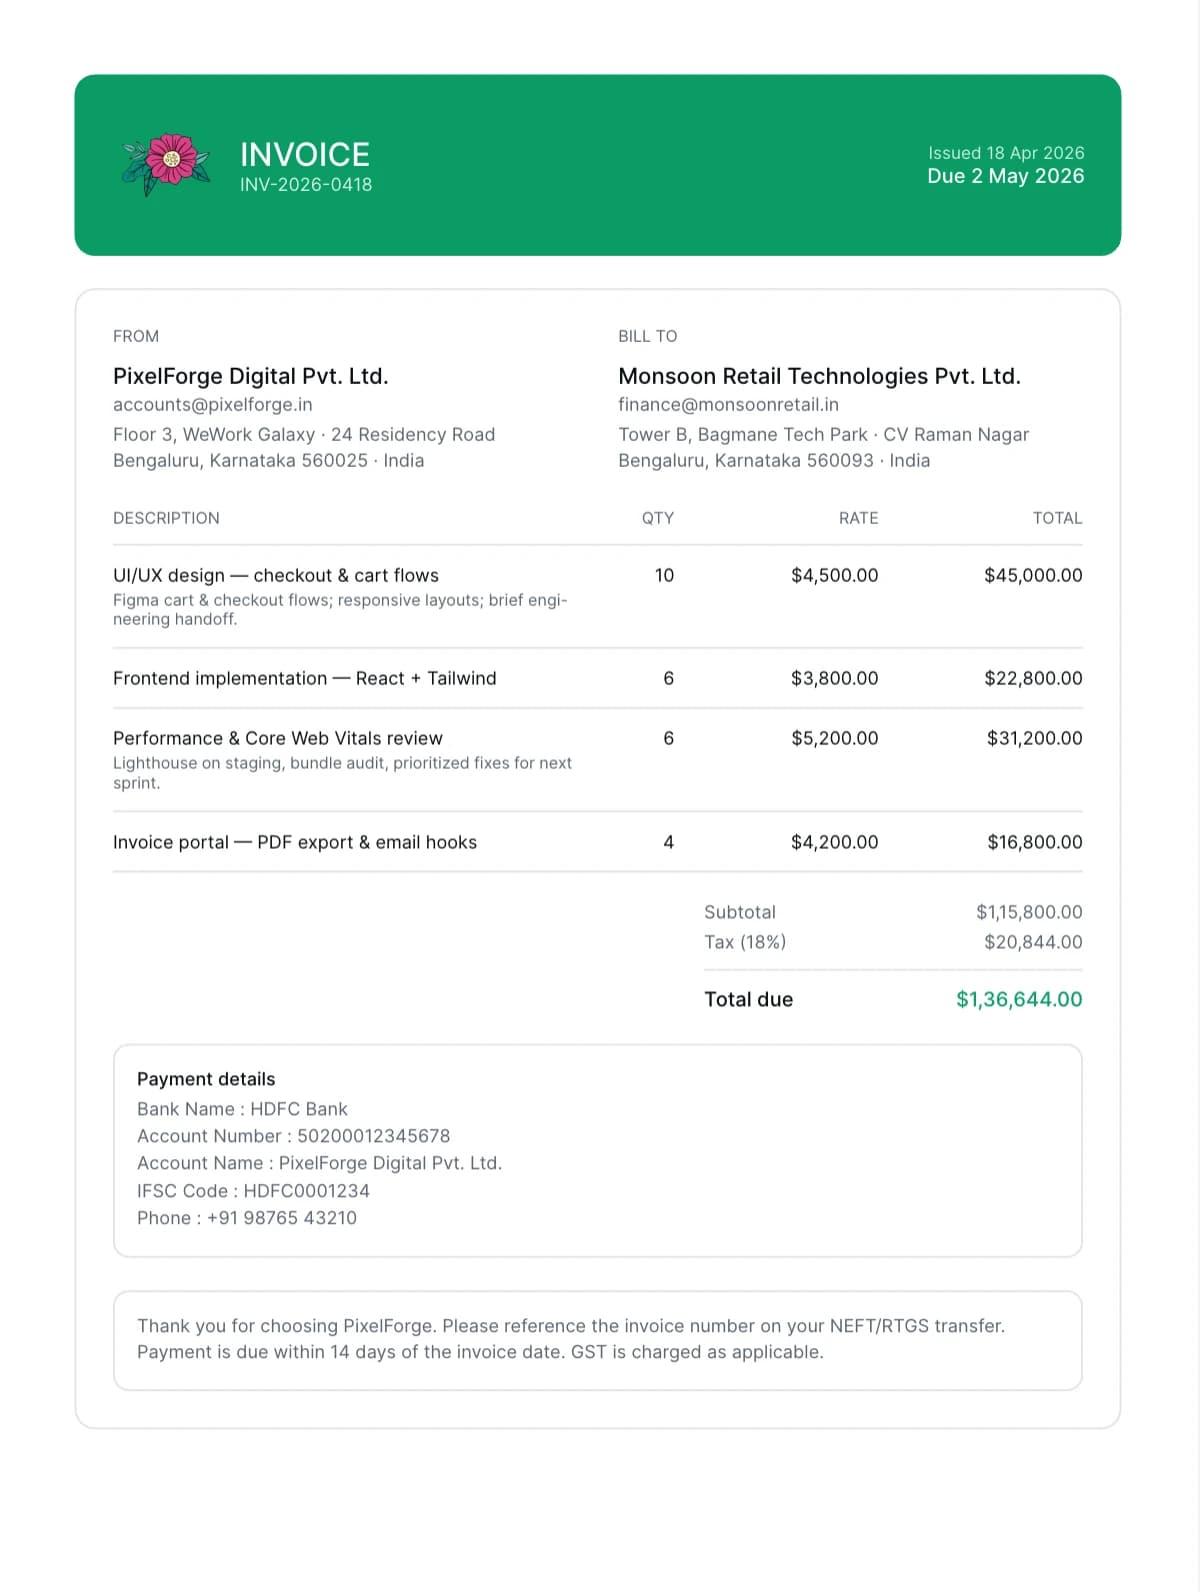Click the DESCRIPTION column header
Viewport: 1200px width, 1592px height.
tap(166, 518)
